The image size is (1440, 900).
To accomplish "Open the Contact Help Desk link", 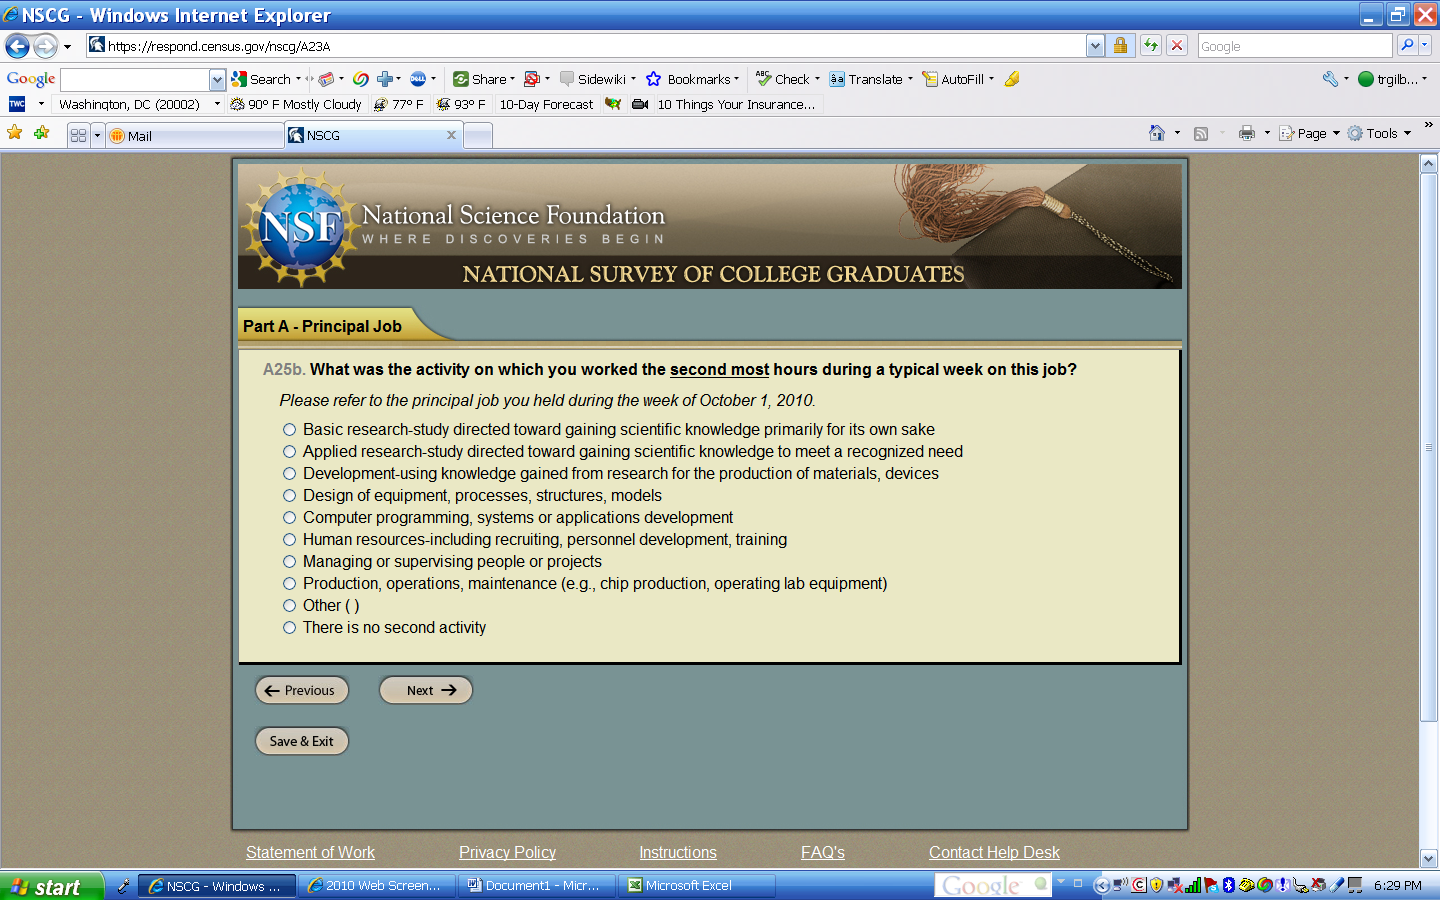I will click(x=994, y=852).
